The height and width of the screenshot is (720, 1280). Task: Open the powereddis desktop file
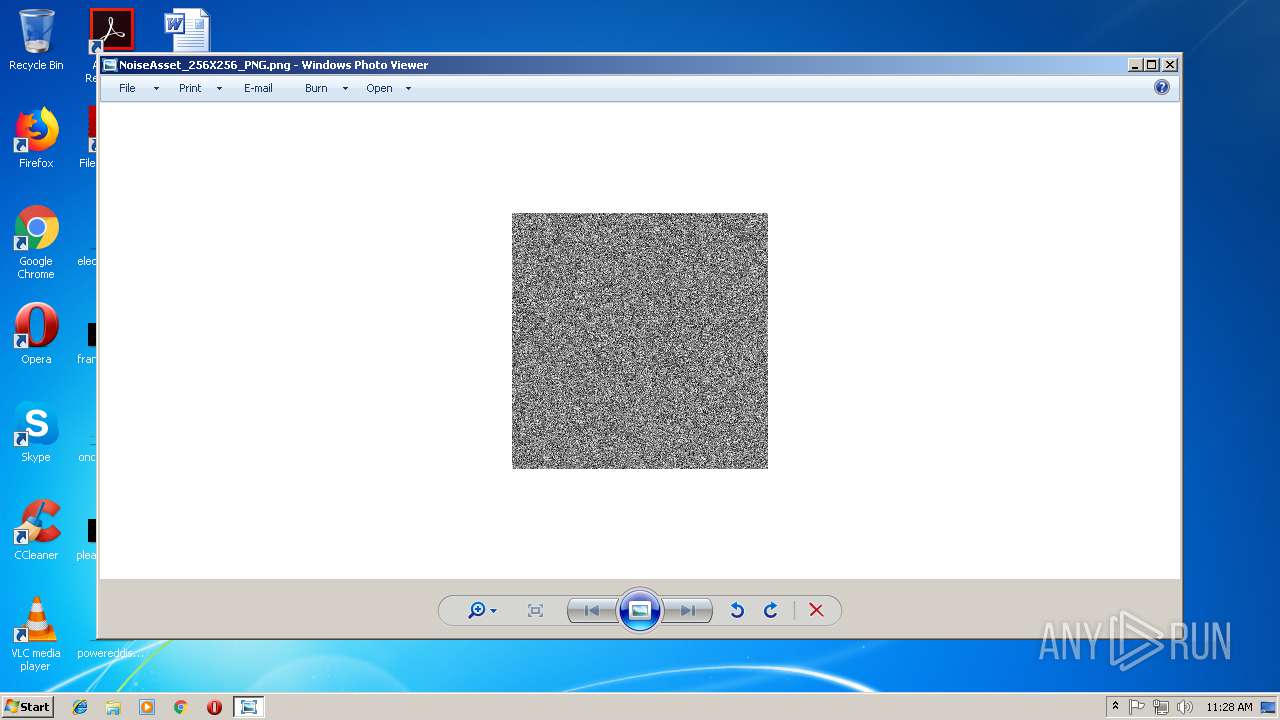(110, 652)
